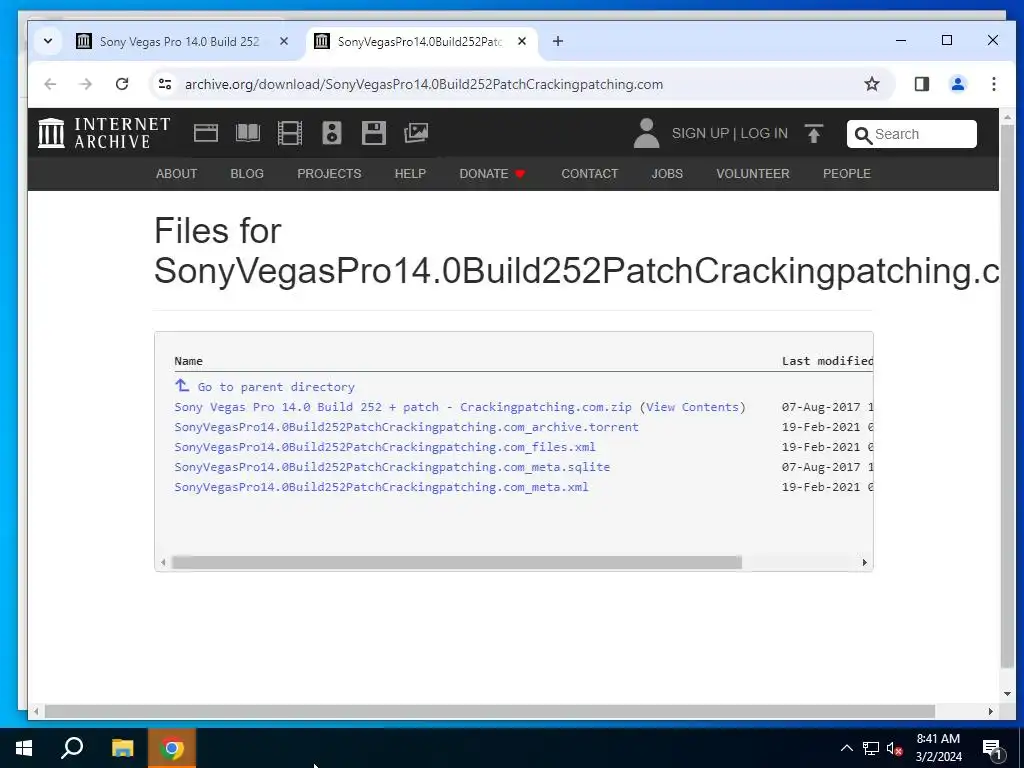Open Windows taskbar search
This screenshot has height=768, width=1024.
click(x=72, y=748)
